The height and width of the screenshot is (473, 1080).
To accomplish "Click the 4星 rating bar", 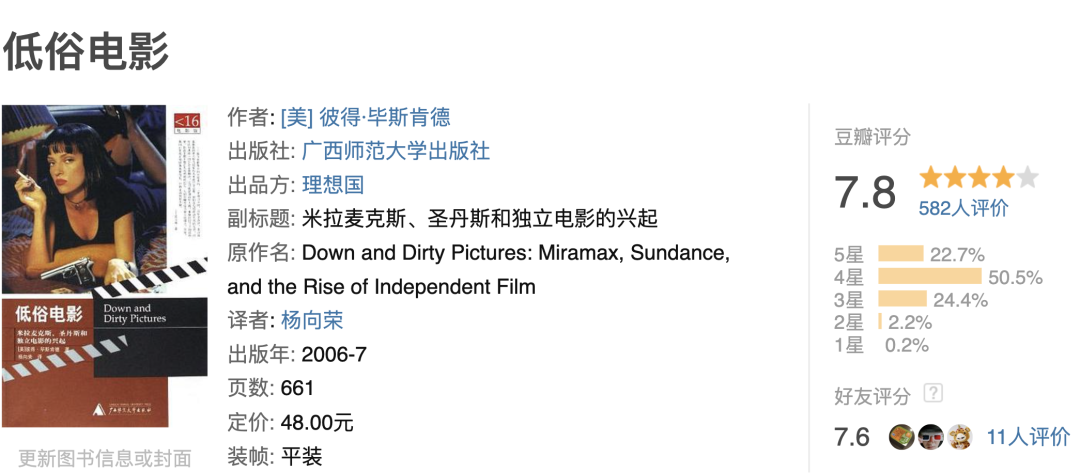I will pos(929,277).
